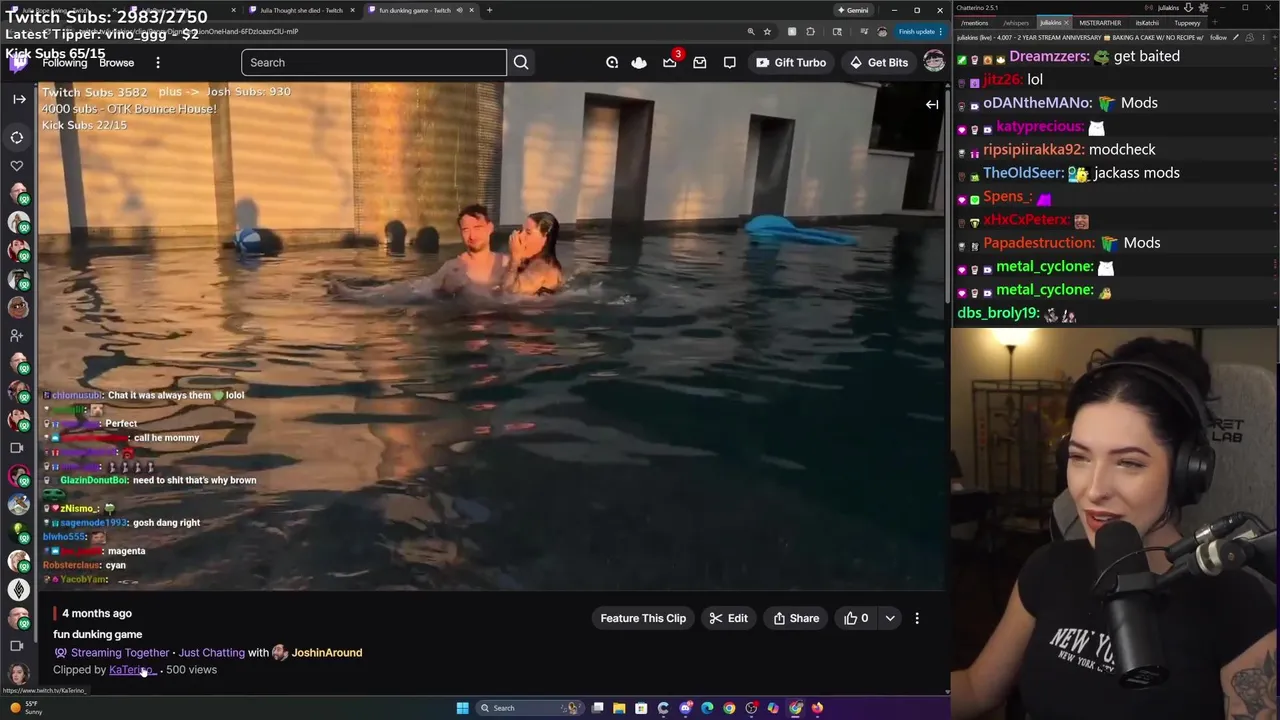Open the Streaming Together link

click(120, 652)
